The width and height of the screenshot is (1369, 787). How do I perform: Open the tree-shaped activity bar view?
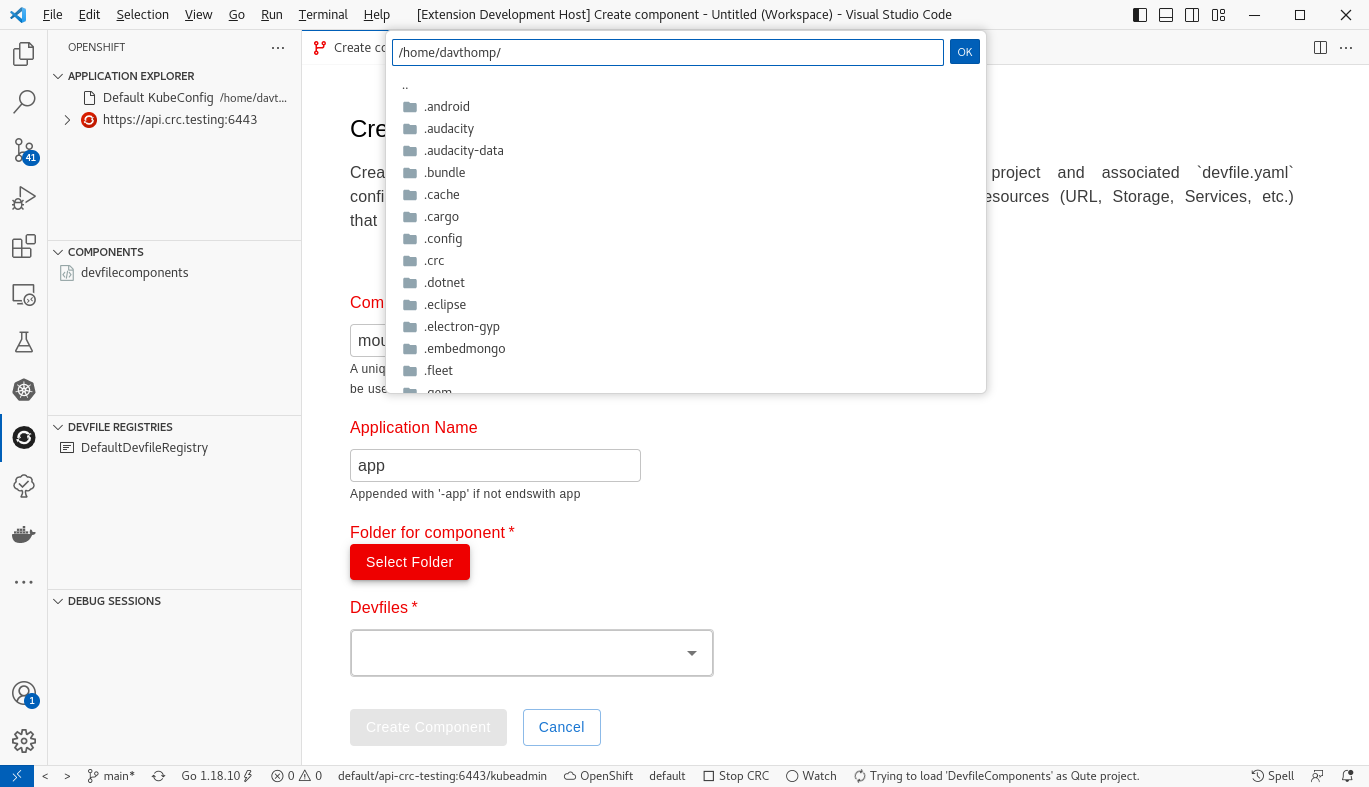point(24,486)
